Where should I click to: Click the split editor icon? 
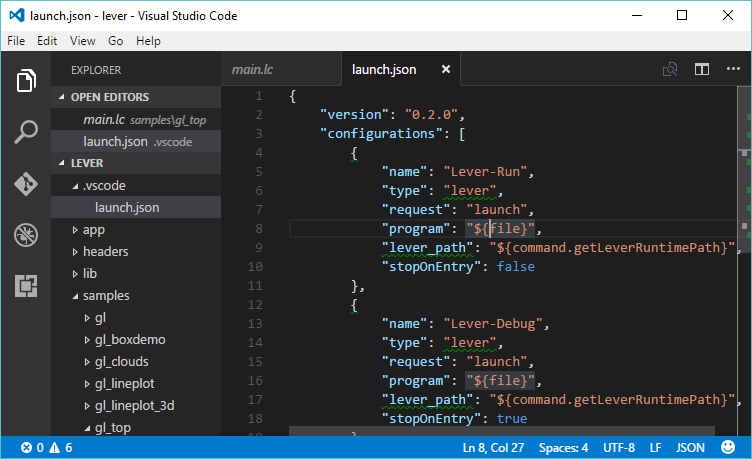(702, 70)
